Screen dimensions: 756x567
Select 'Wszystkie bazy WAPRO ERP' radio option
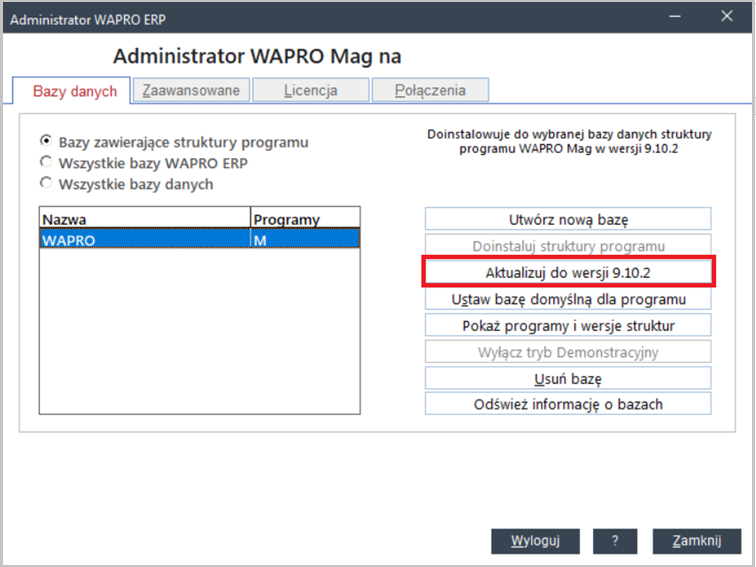pyautogui.click(x=45, y=163)
